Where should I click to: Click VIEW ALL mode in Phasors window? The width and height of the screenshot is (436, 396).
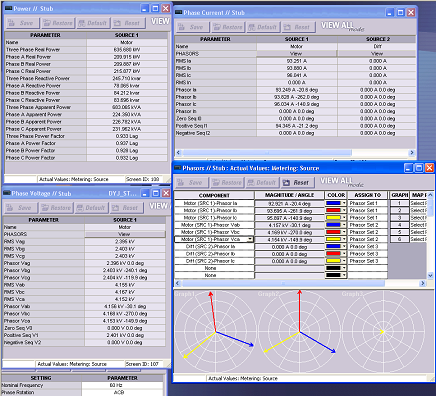[341, 182]
